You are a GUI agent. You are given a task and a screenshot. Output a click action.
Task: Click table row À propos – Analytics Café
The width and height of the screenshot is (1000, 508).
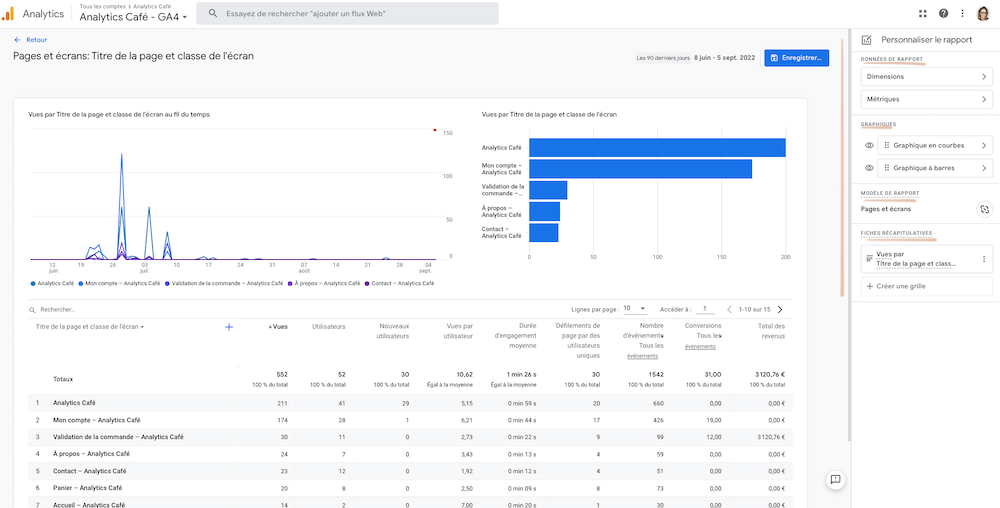[410, 454]
